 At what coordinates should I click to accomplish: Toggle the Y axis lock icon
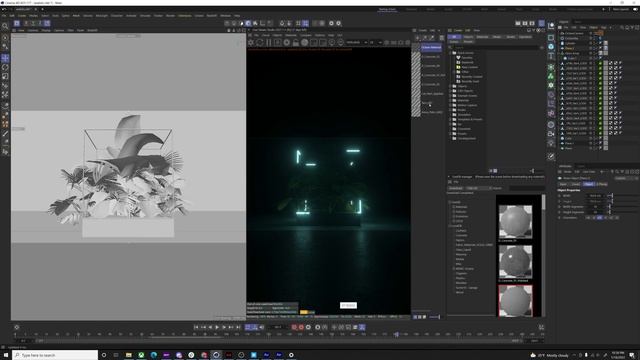tap(33, 23)
